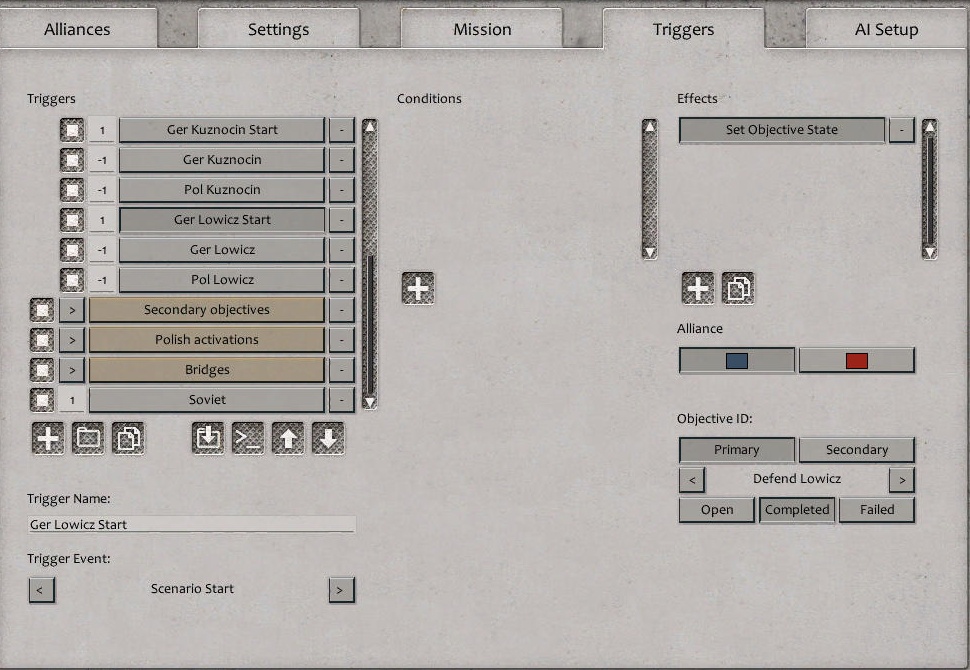Import triggers with the download-tray icon
This screenshot has width=970, height=670.
[x=208, y=439]
